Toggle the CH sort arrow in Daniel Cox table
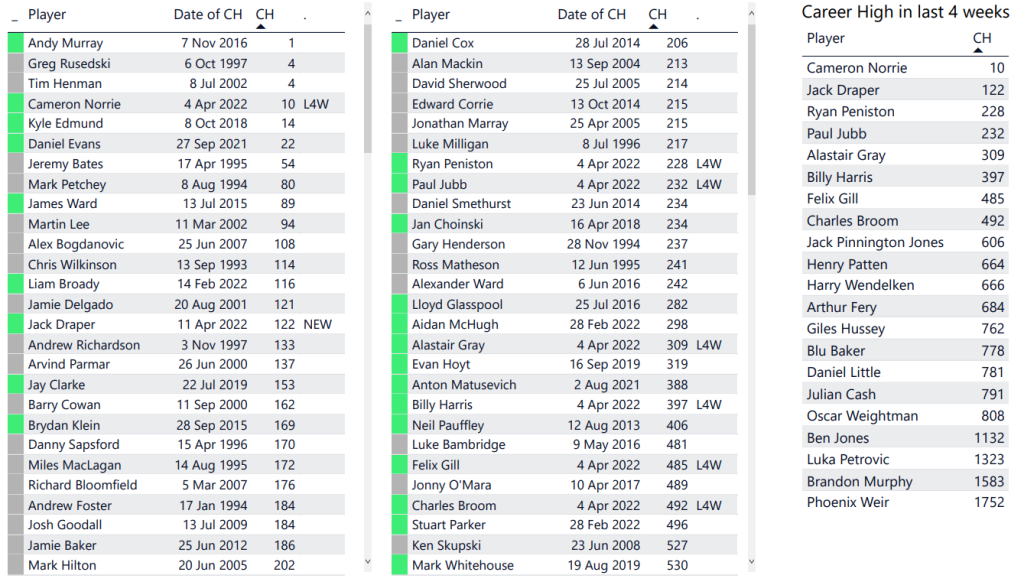This screenshot has width=1024, height=585. click(x=653, y=26)
